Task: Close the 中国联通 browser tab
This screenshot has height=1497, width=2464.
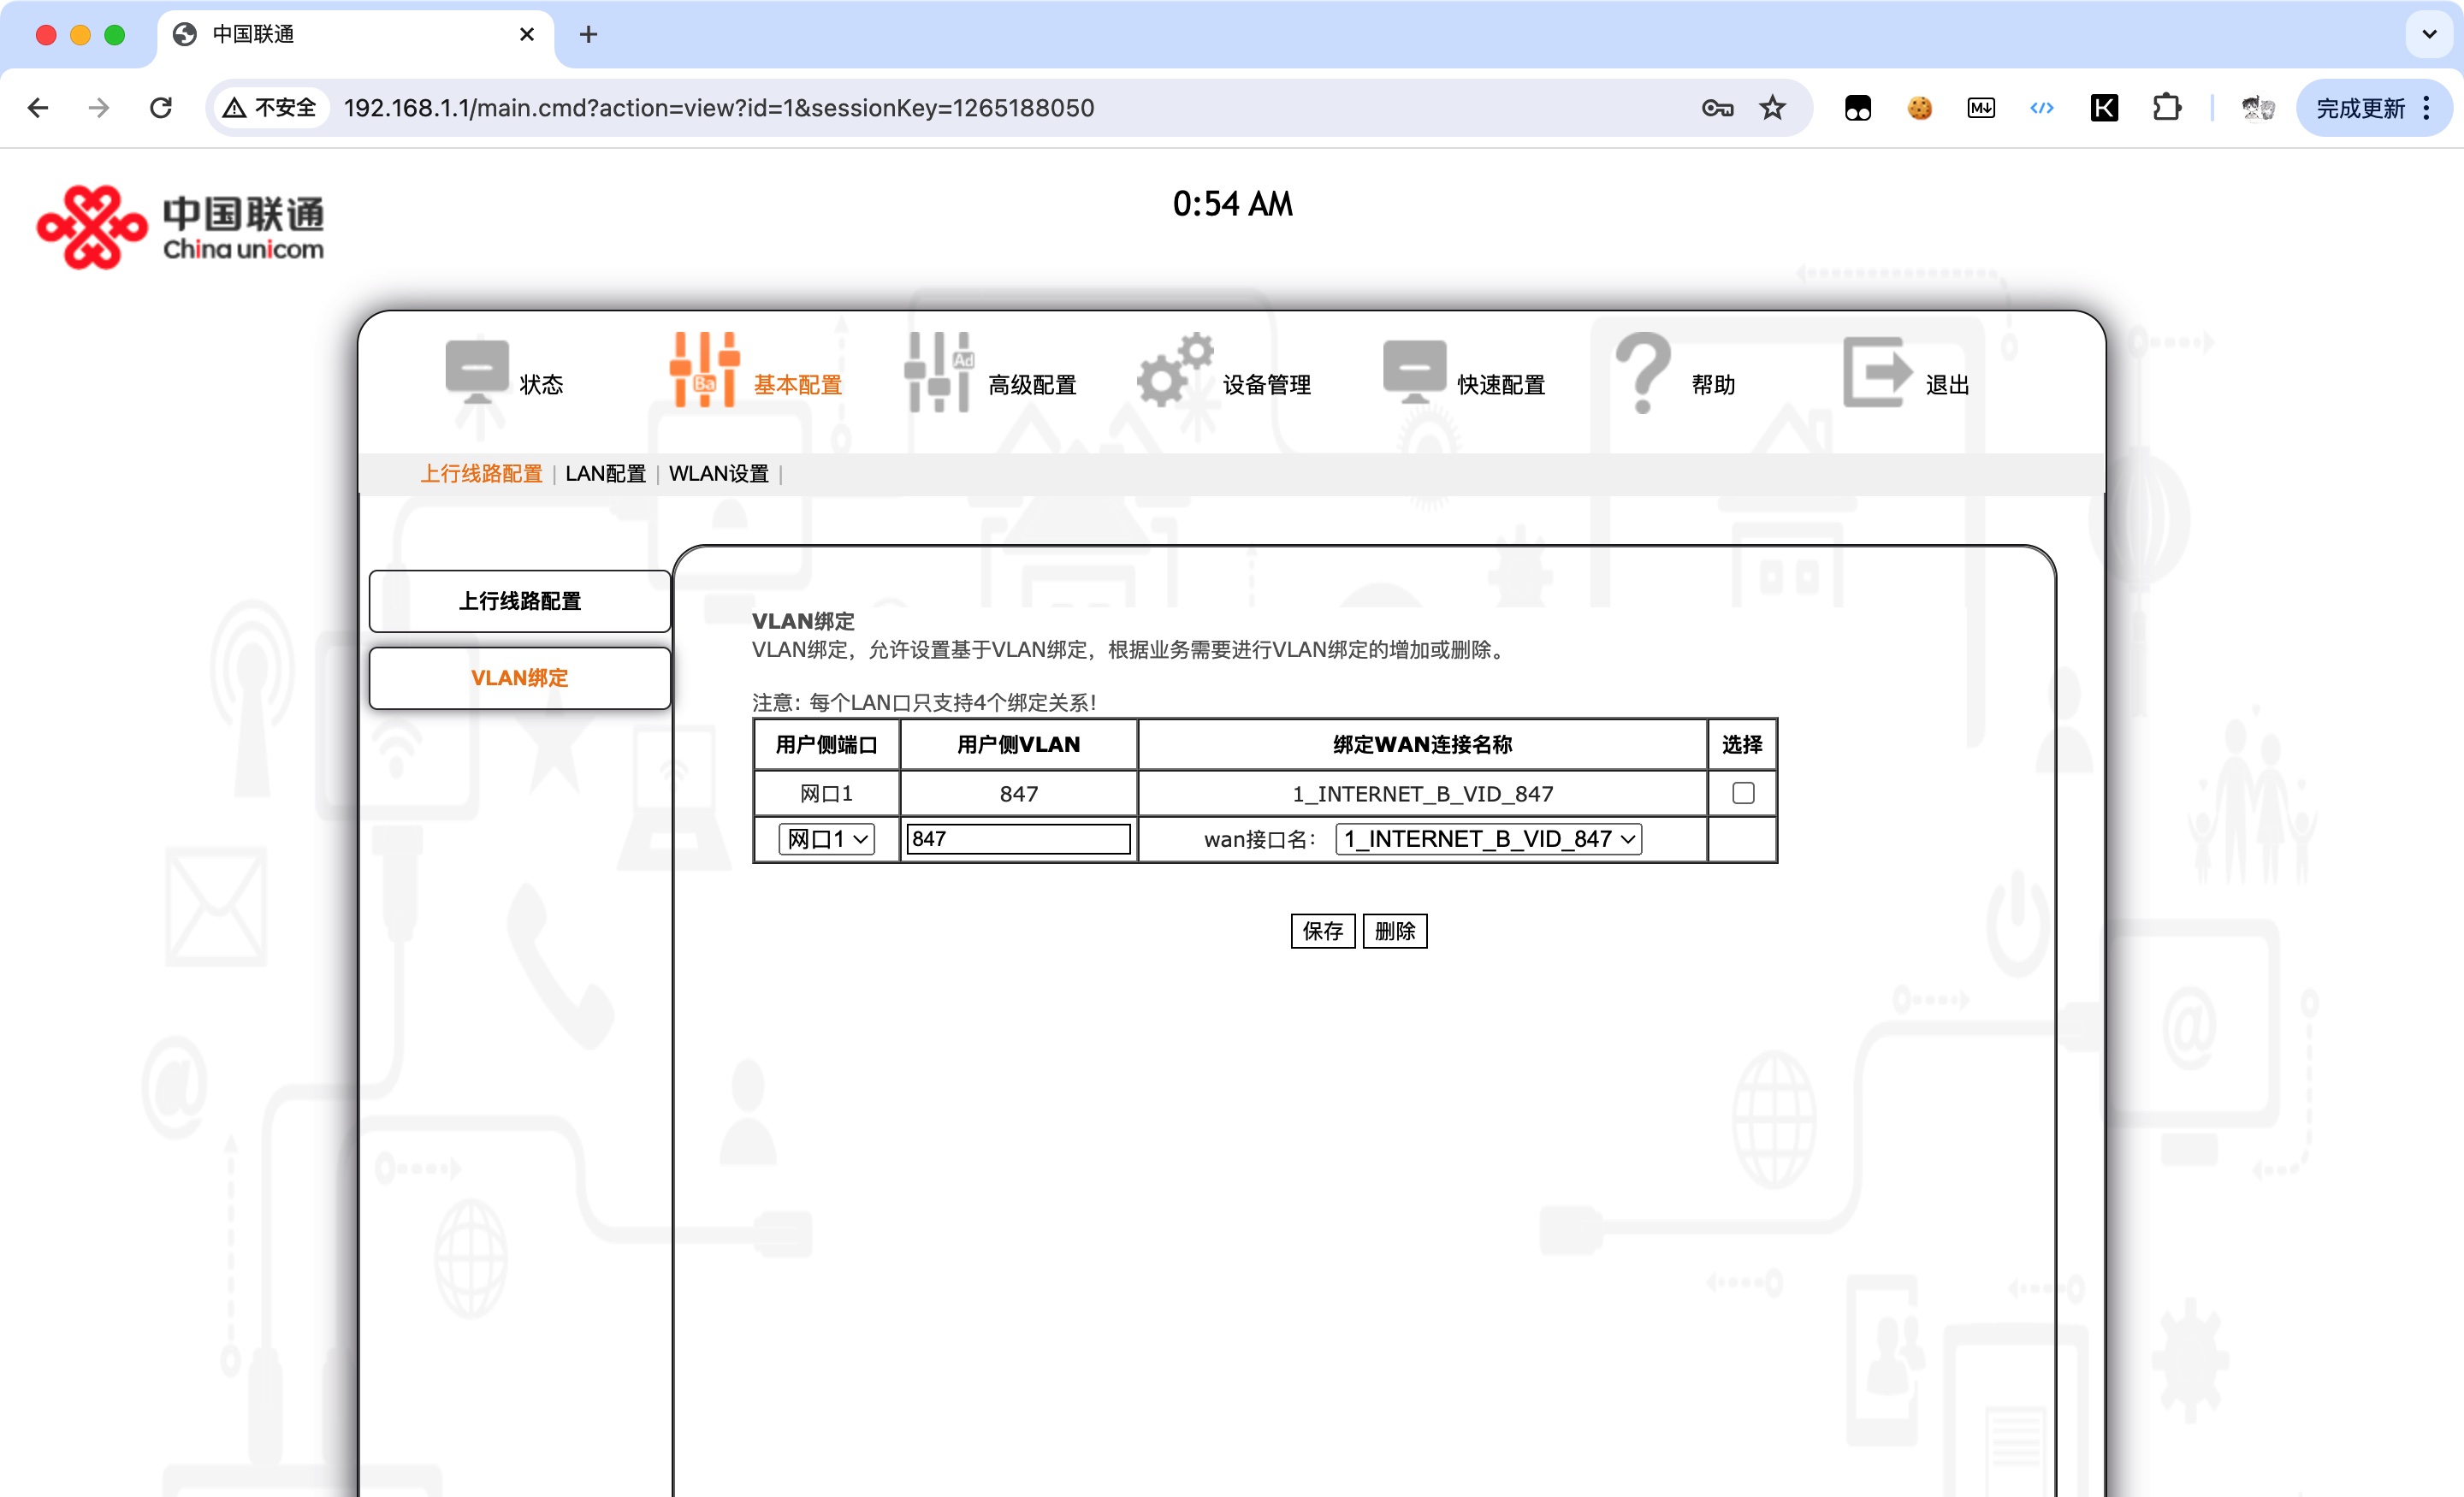Action: (x=527, y=34)
